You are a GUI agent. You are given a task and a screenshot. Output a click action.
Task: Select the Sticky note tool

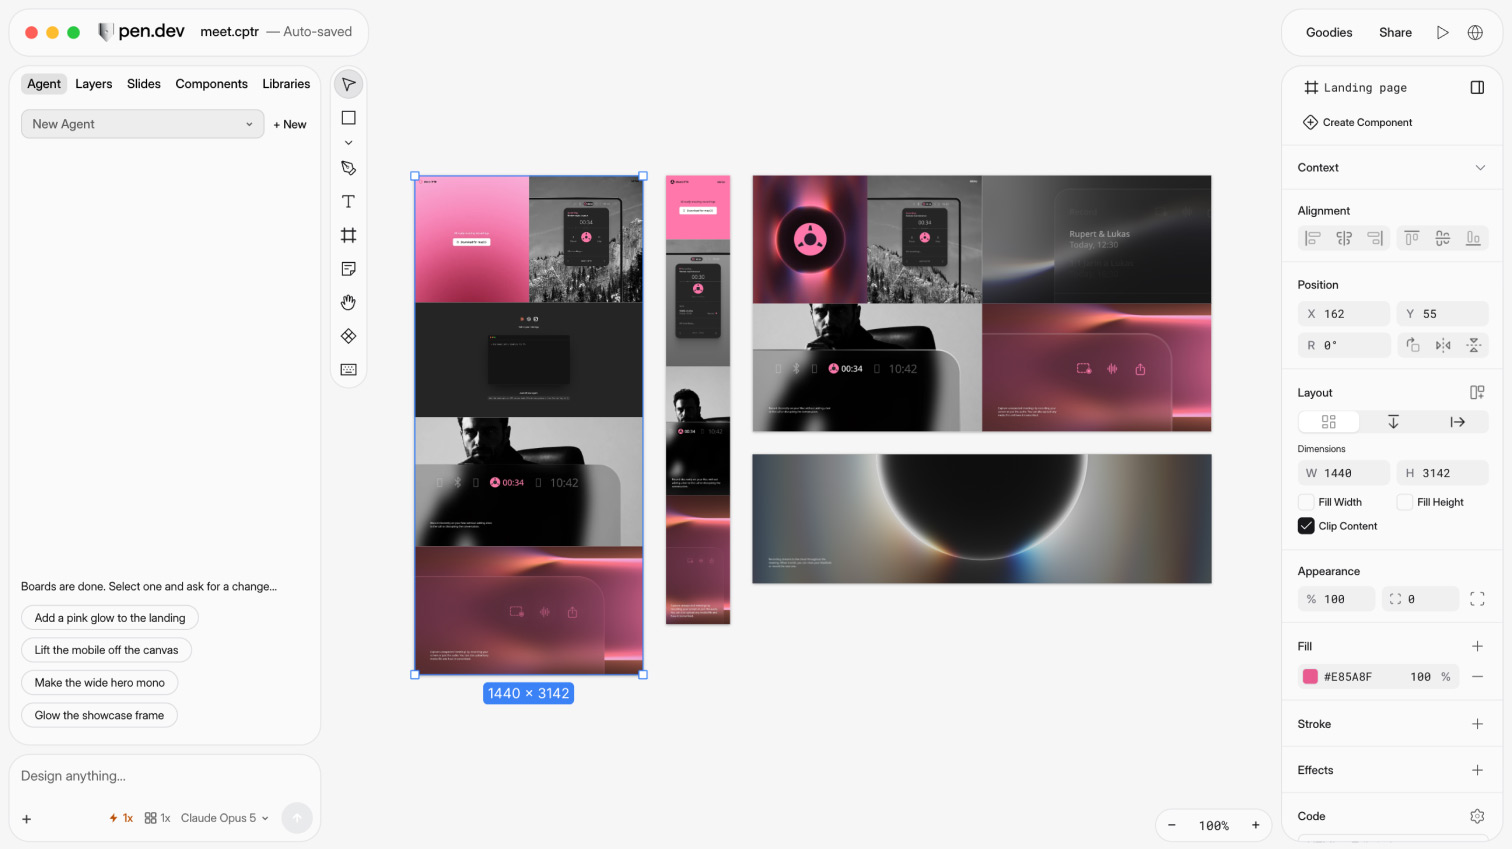point(348,269)
